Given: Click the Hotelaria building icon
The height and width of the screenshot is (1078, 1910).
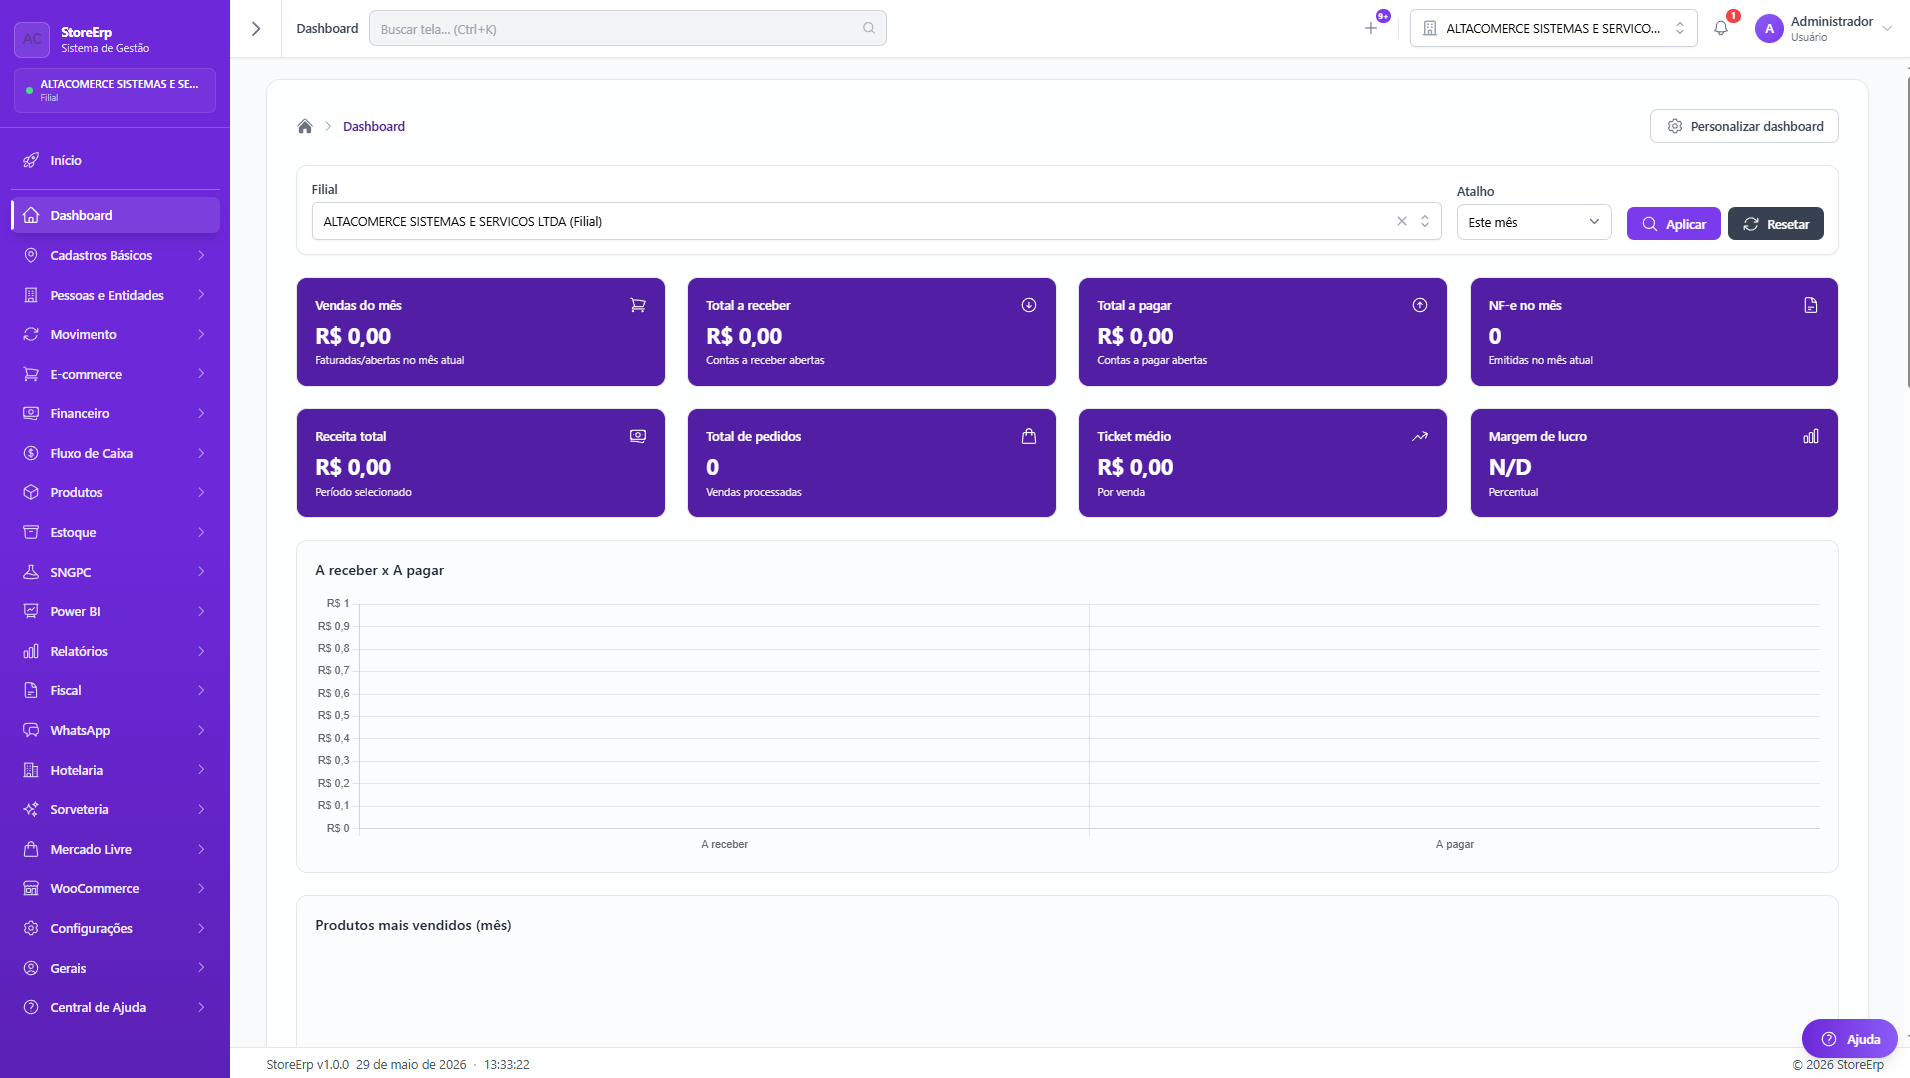Looking at the screenshot, I should [31, 770].
